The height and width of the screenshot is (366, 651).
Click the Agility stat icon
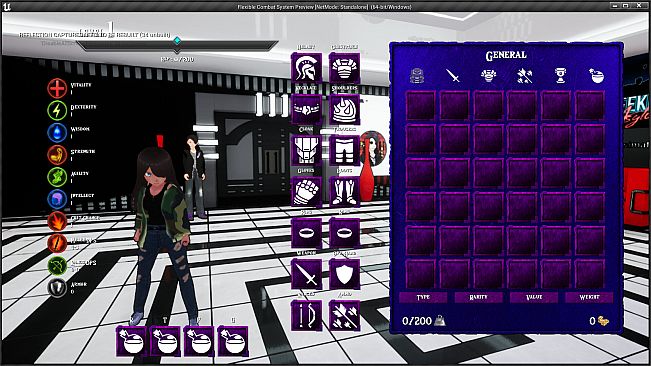57,177
